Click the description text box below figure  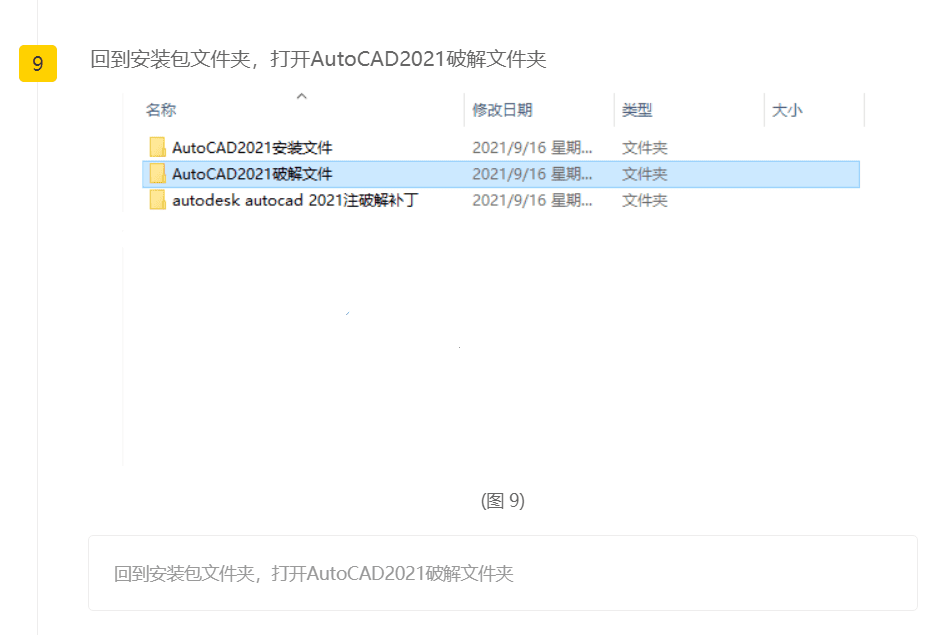[x=502, y=573]
